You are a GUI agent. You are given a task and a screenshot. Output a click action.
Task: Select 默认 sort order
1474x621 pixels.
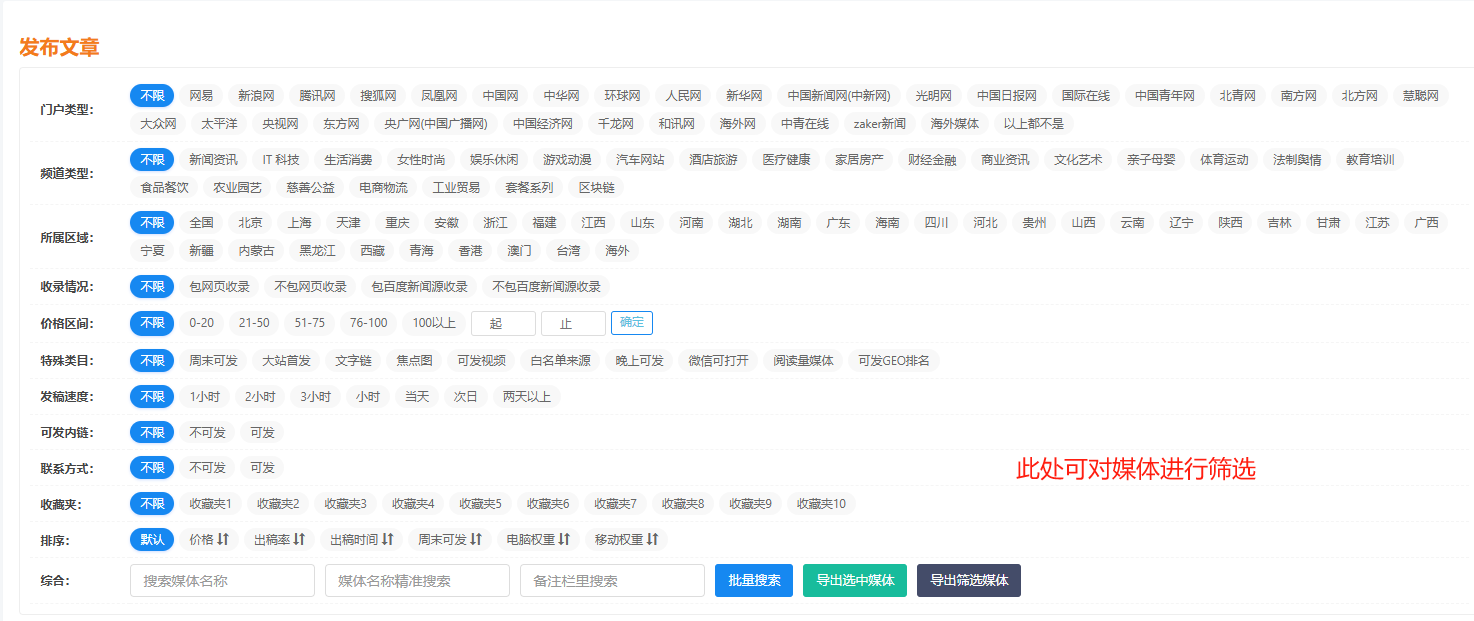(152, 540)
